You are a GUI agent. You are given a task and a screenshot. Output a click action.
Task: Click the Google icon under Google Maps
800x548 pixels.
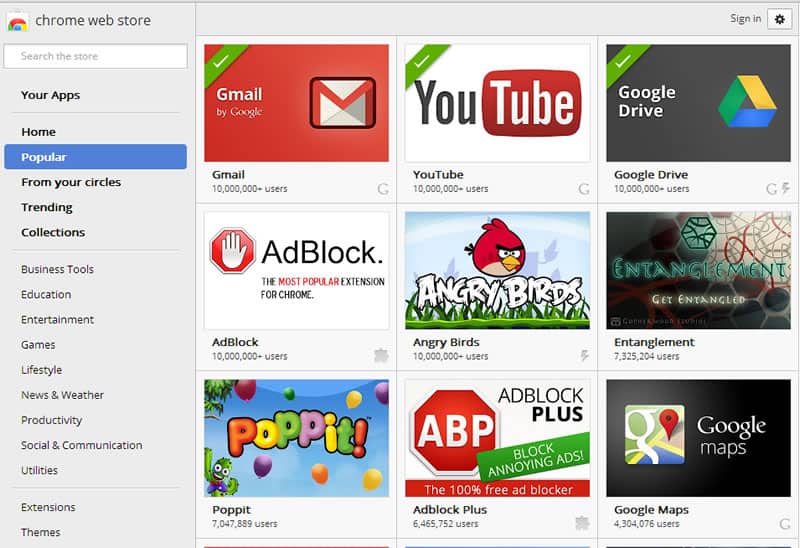coord(784,523)
